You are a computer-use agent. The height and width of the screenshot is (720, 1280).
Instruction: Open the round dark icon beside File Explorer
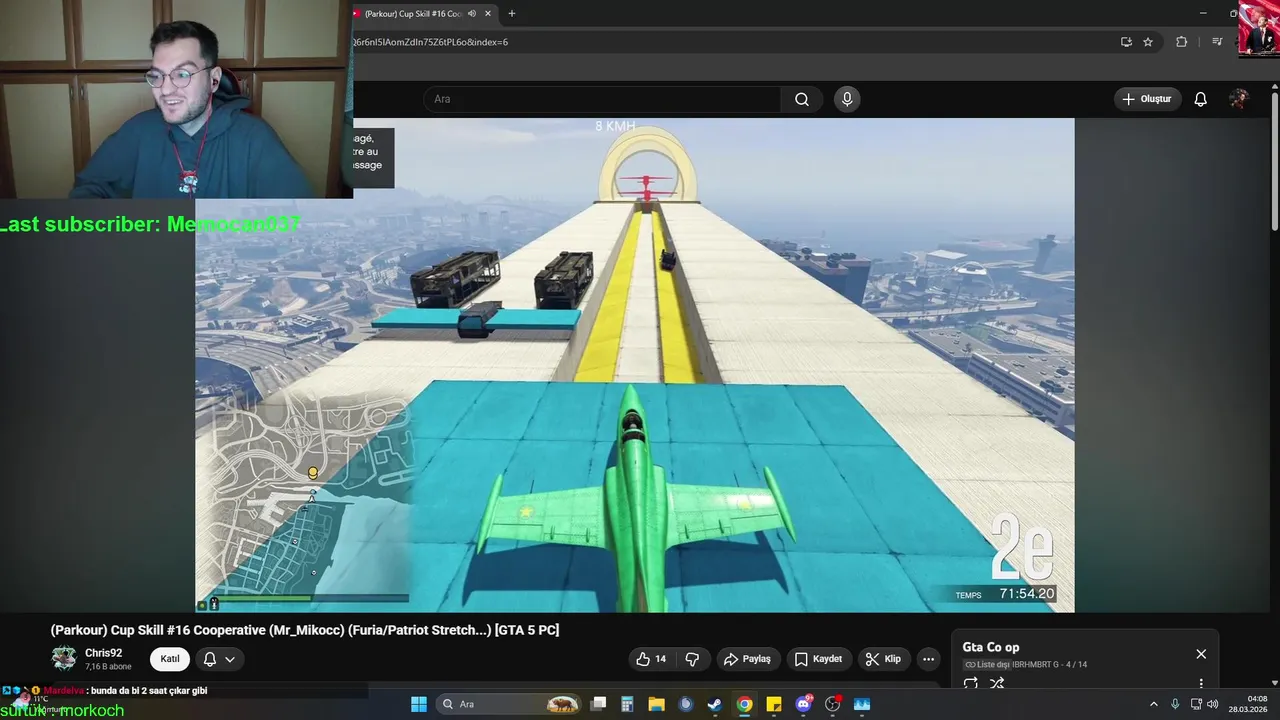[685, 704]
